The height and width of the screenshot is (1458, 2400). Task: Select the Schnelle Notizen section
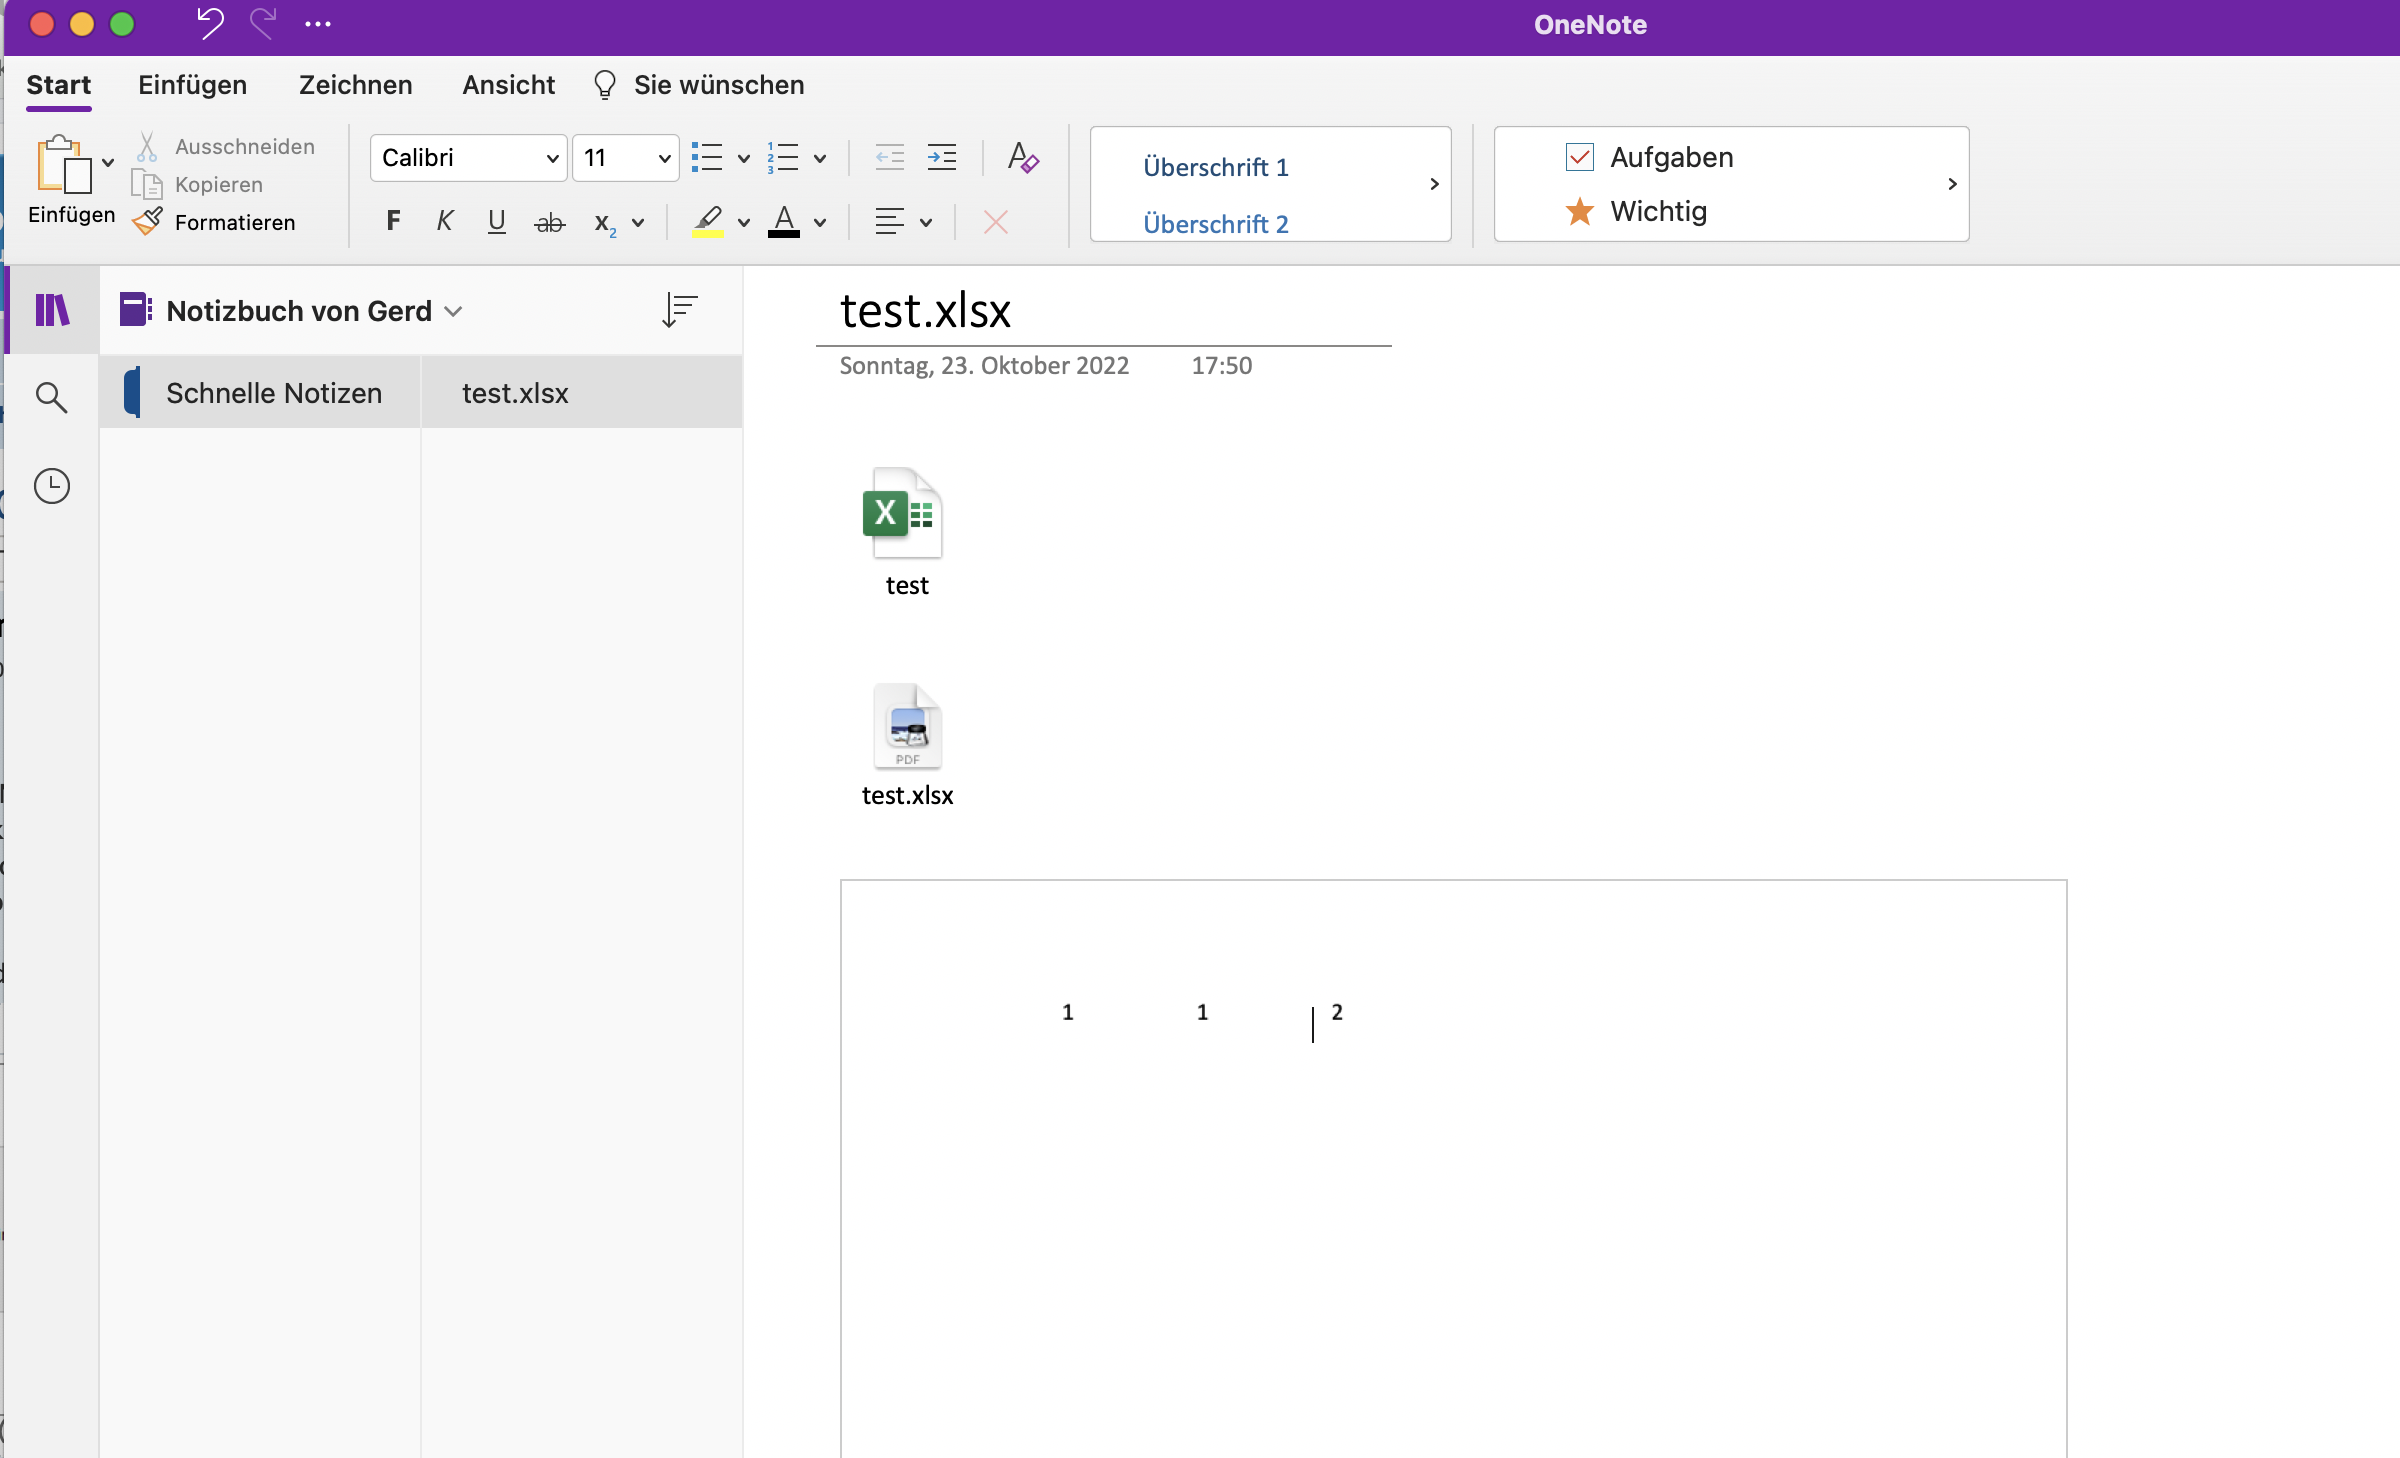[260, 392]
